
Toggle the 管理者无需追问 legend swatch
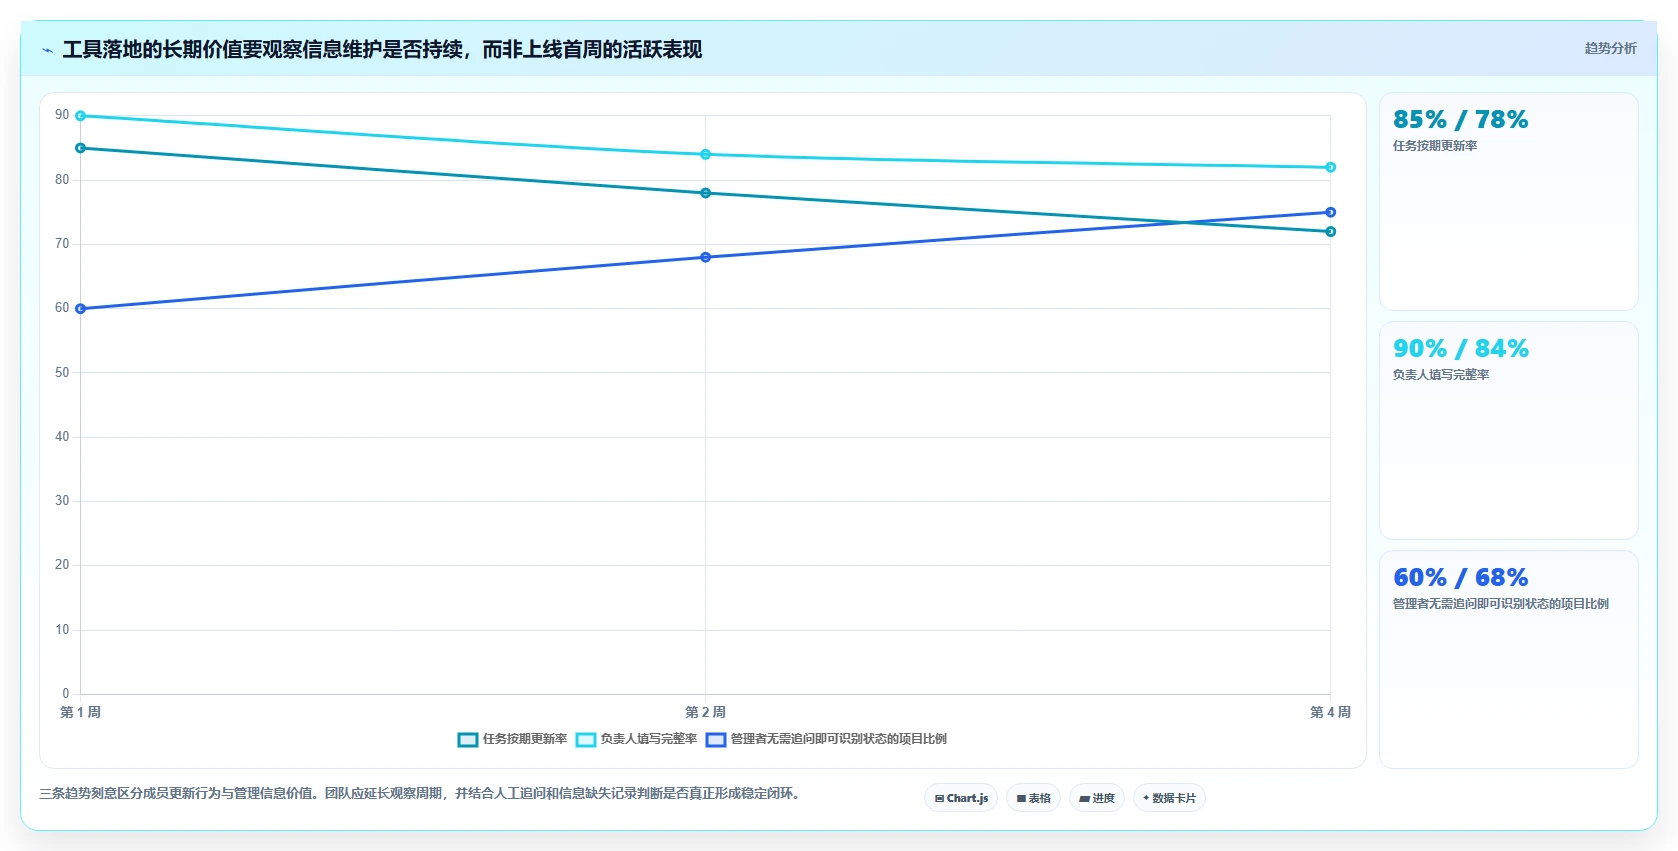pyautogui.click(x=716, y=740)
